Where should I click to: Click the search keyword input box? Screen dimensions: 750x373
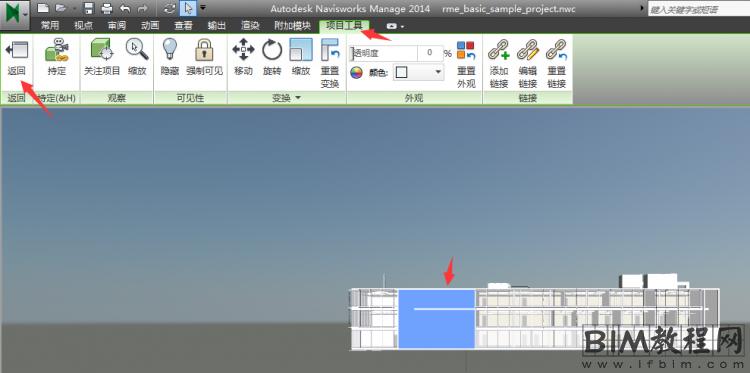(699, 9)
